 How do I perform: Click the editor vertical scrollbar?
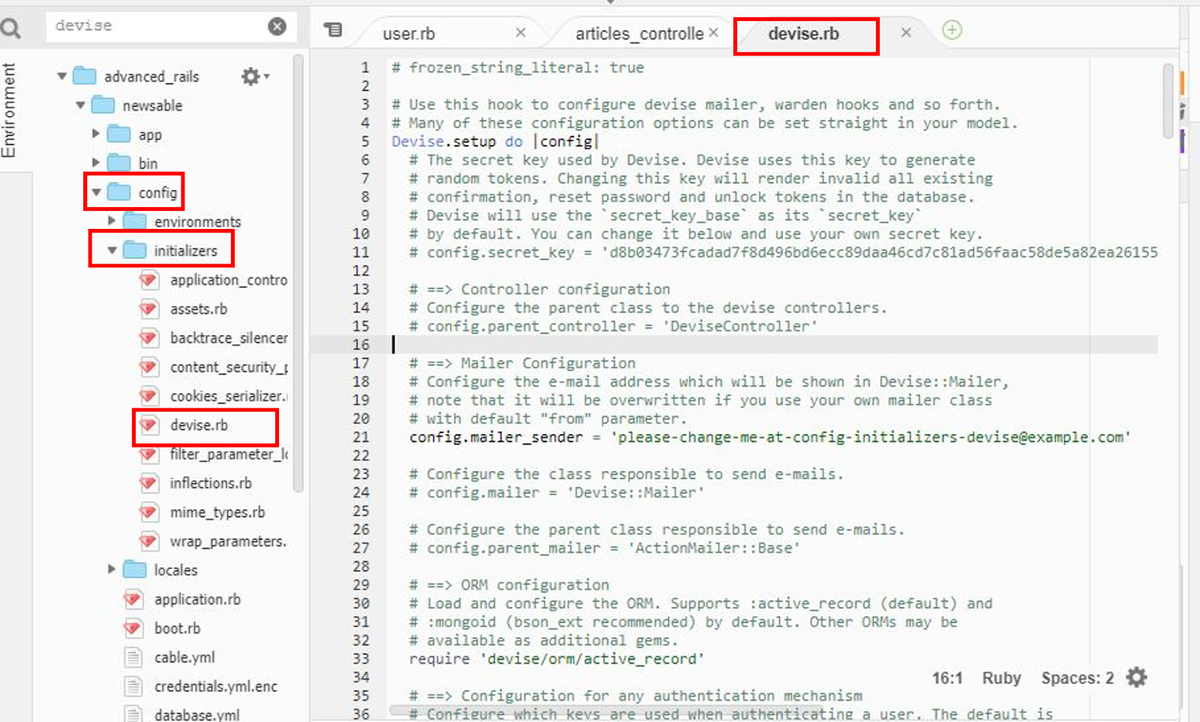pyautogui.click(x=1169, y=100)
